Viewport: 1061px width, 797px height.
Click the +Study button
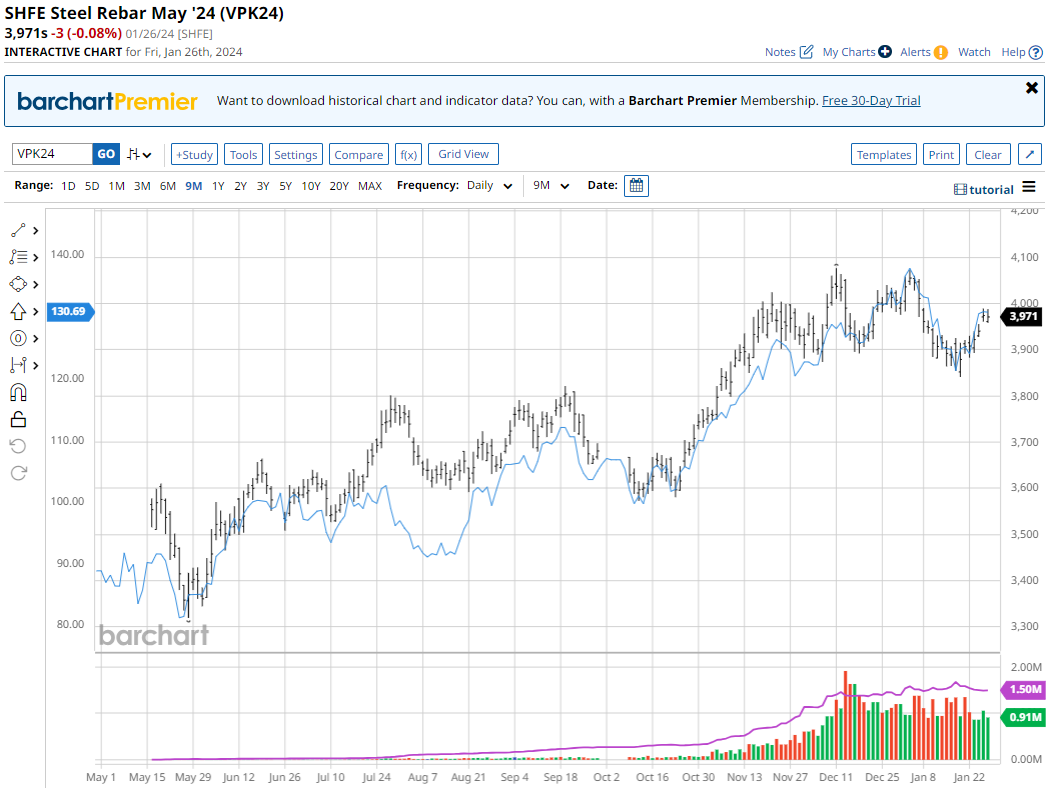194,154
